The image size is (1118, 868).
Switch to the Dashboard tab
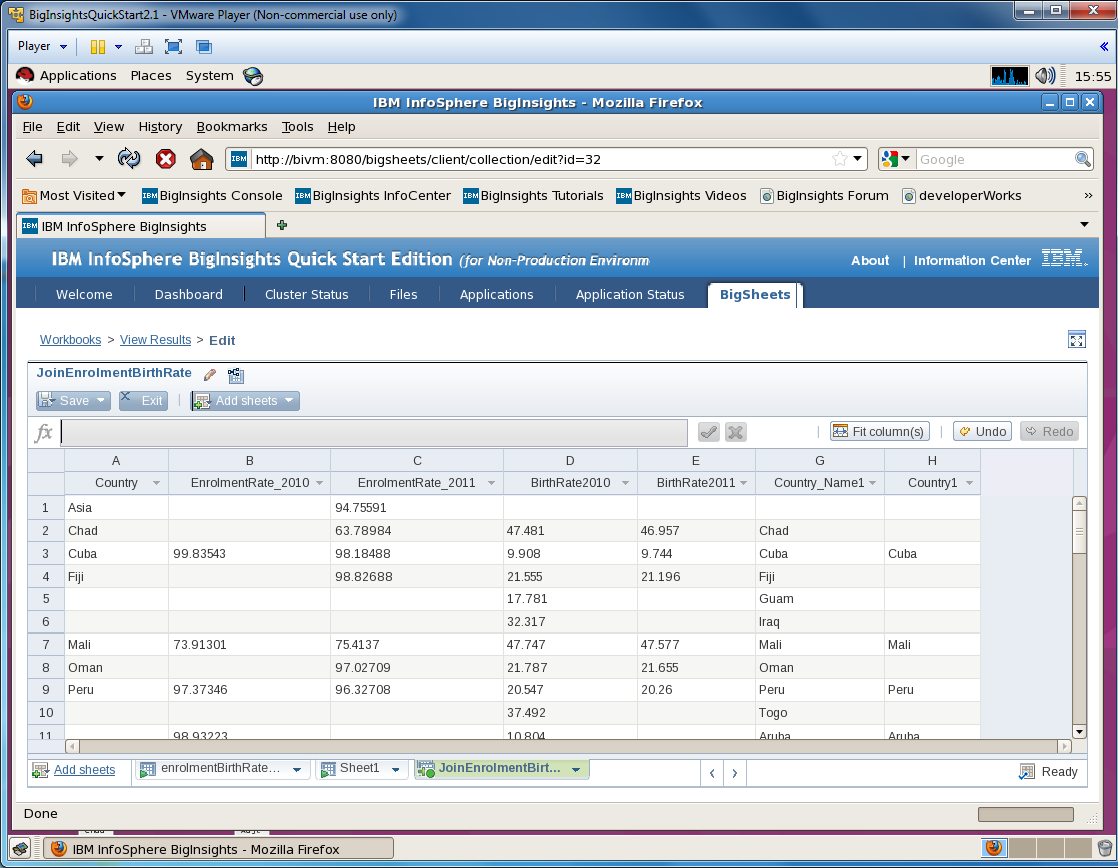tap(188, 294)
